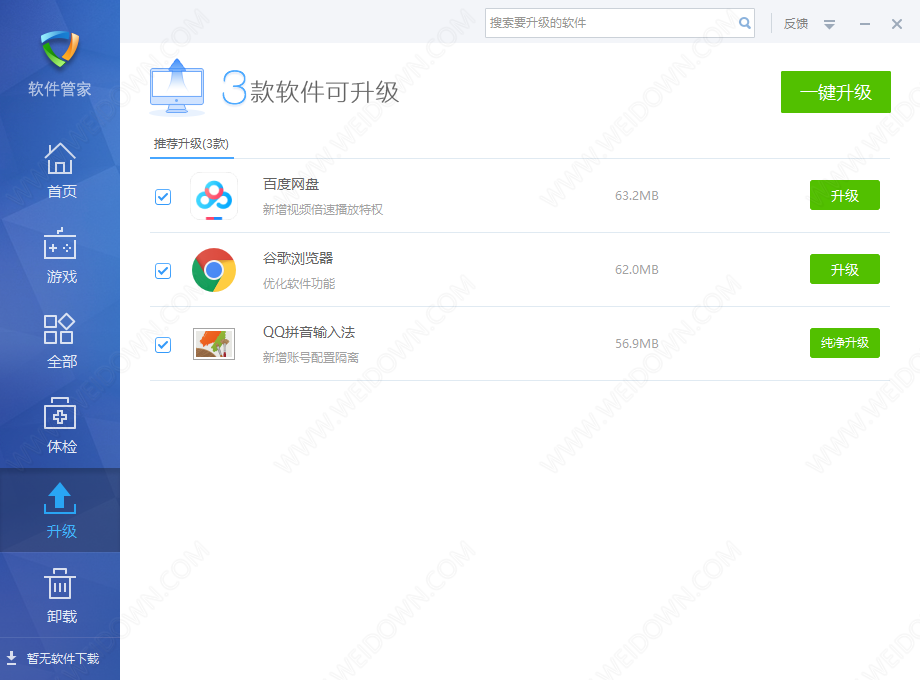Click the QQ拼音输入法 app icon
Image resolution: width=920 pixels, height=680 pixels.
click(x=214, y=344)
